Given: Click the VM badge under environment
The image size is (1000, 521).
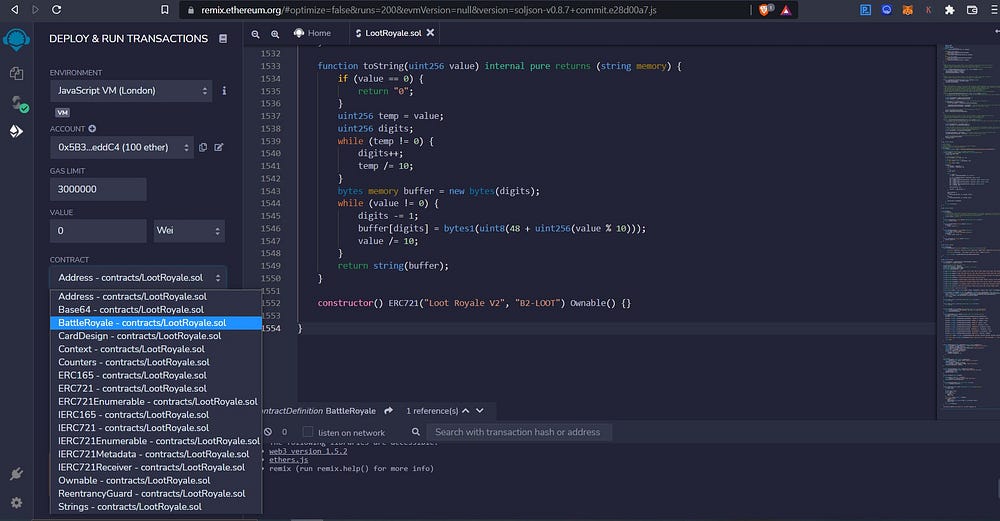Looking at the screenshot, I should (62, 113).
